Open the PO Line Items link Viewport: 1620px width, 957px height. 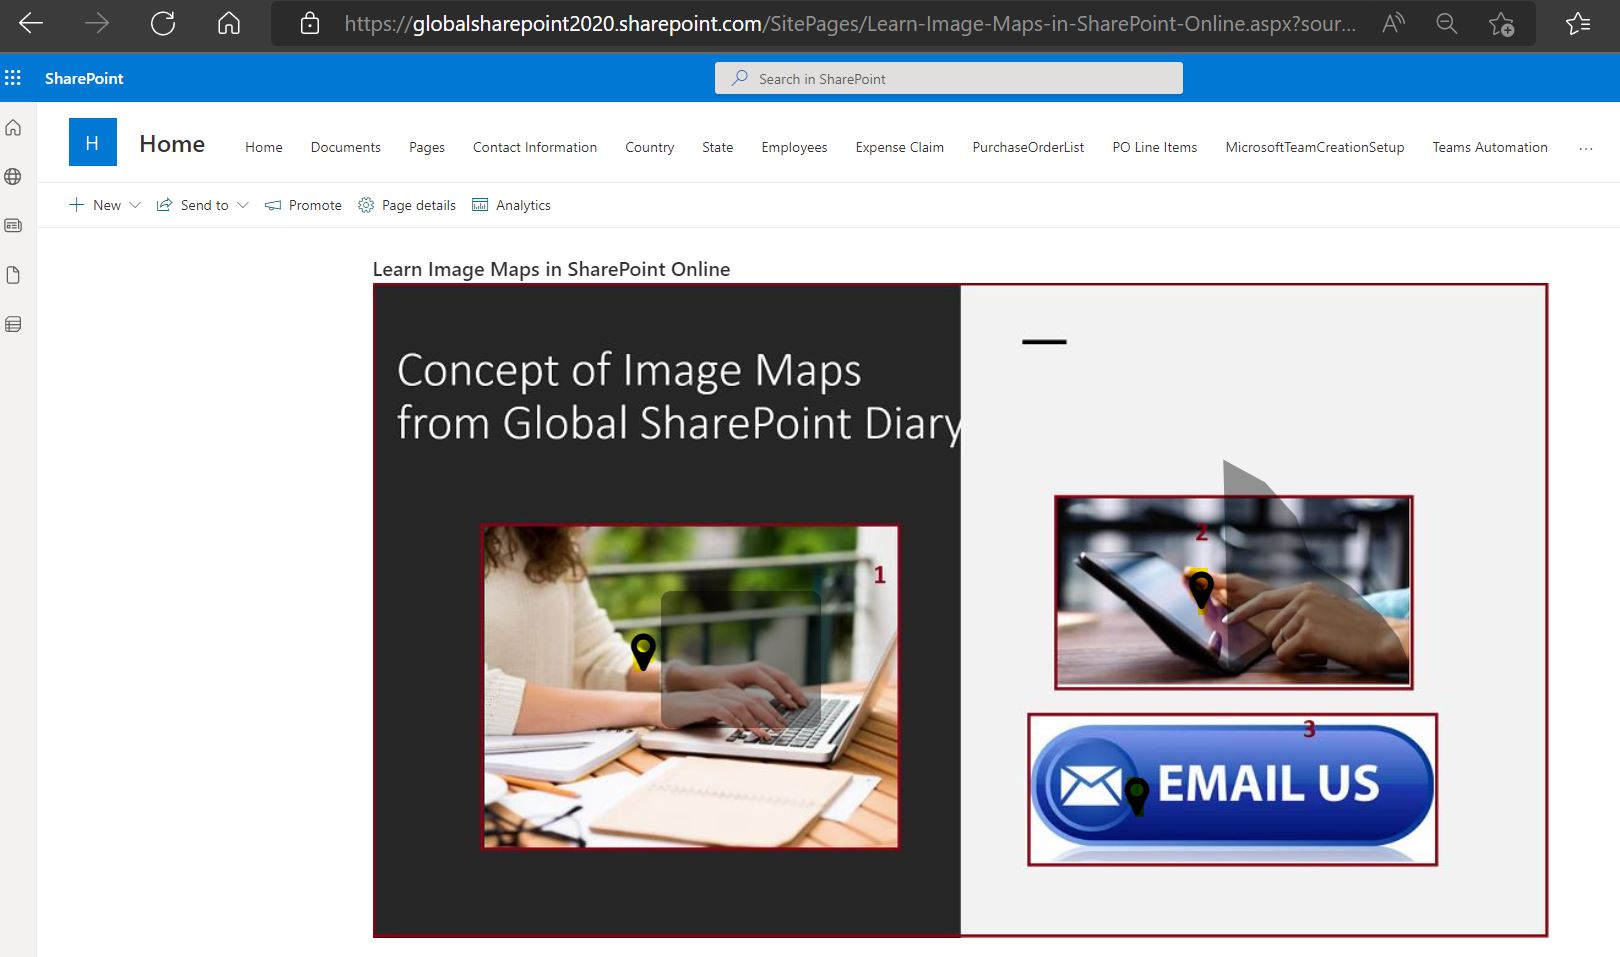(x=1154, y=147)
